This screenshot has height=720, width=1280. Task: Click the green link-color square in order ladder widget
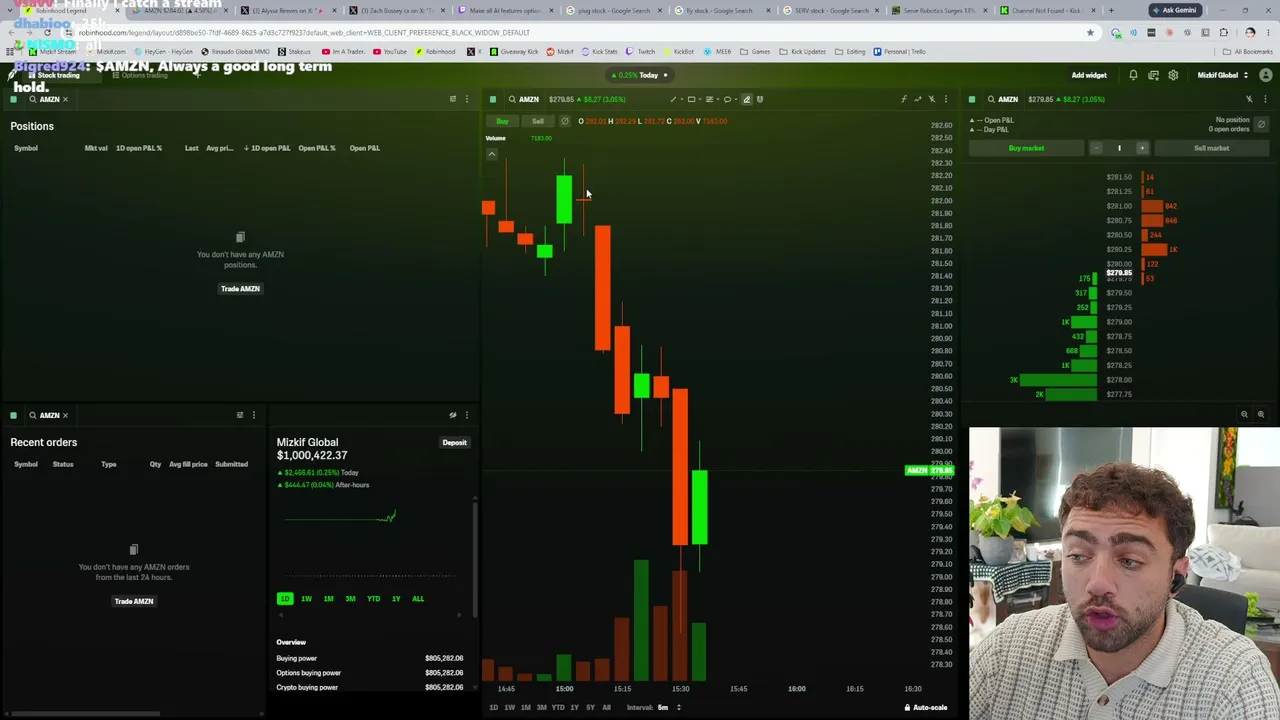(972, 99)
